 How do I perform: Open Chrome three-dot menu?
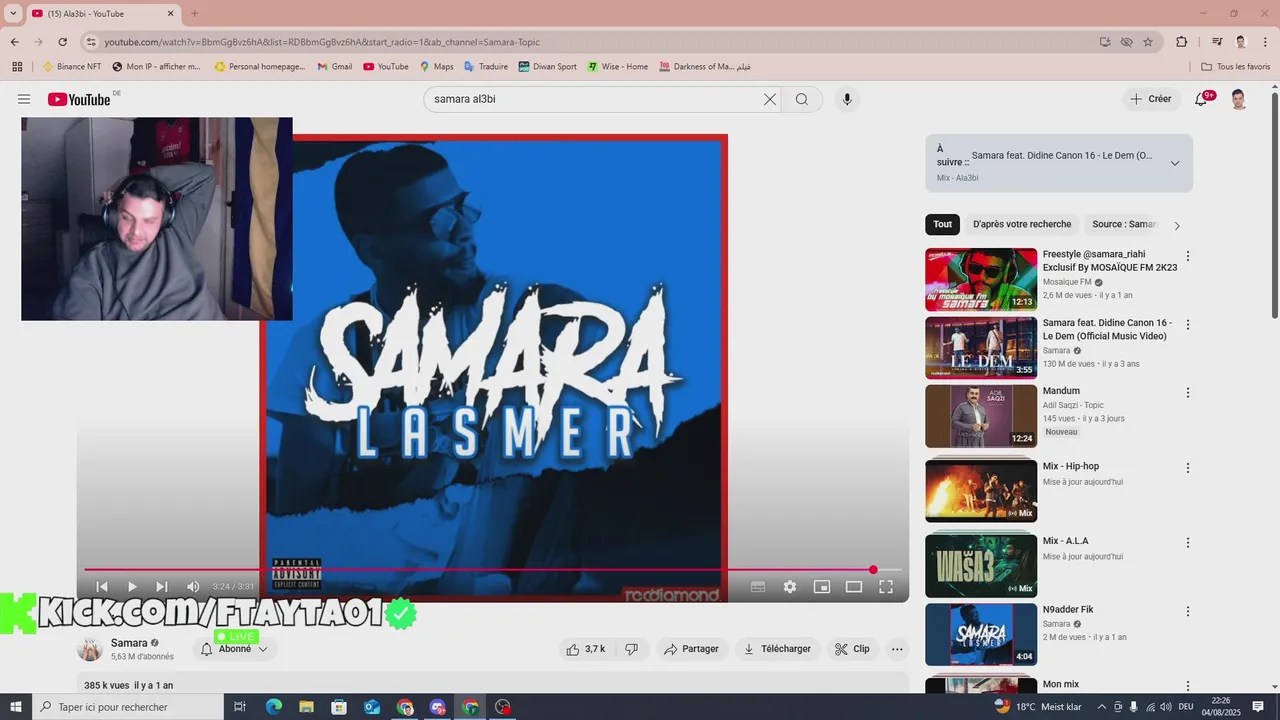coord(1264,42)
